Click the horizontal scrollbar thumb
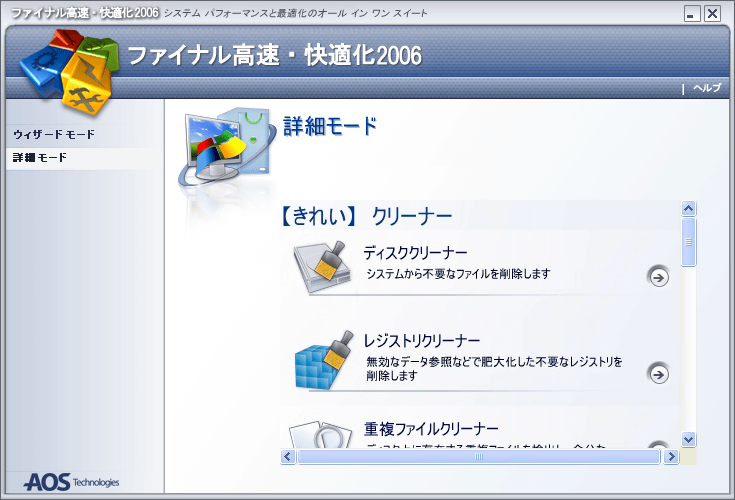Viewport: 735px width, 500px height. point(479,456)
